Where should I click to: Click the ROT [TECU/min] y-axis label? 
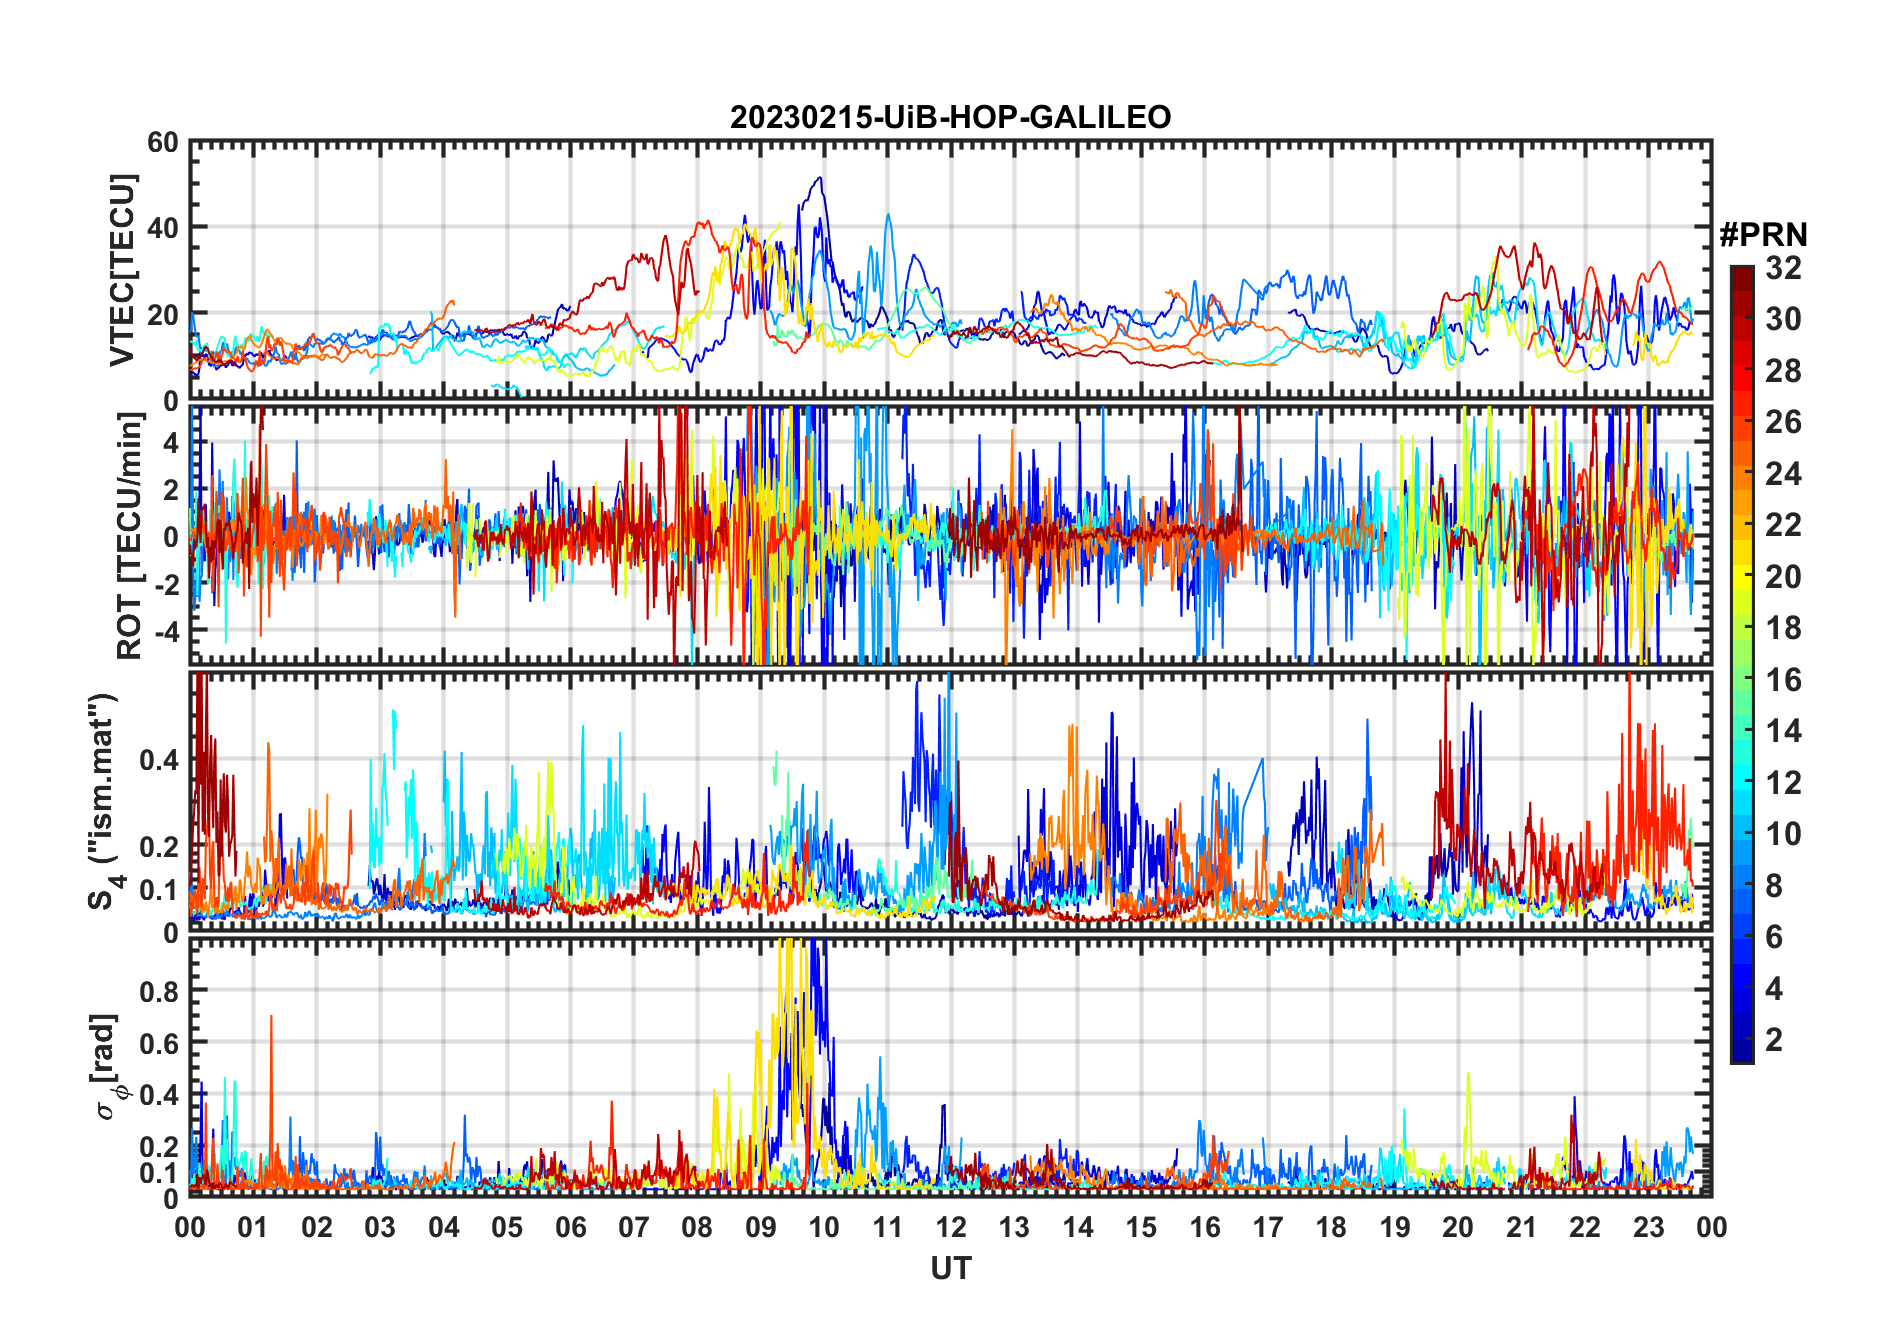[x=129, y=535]
